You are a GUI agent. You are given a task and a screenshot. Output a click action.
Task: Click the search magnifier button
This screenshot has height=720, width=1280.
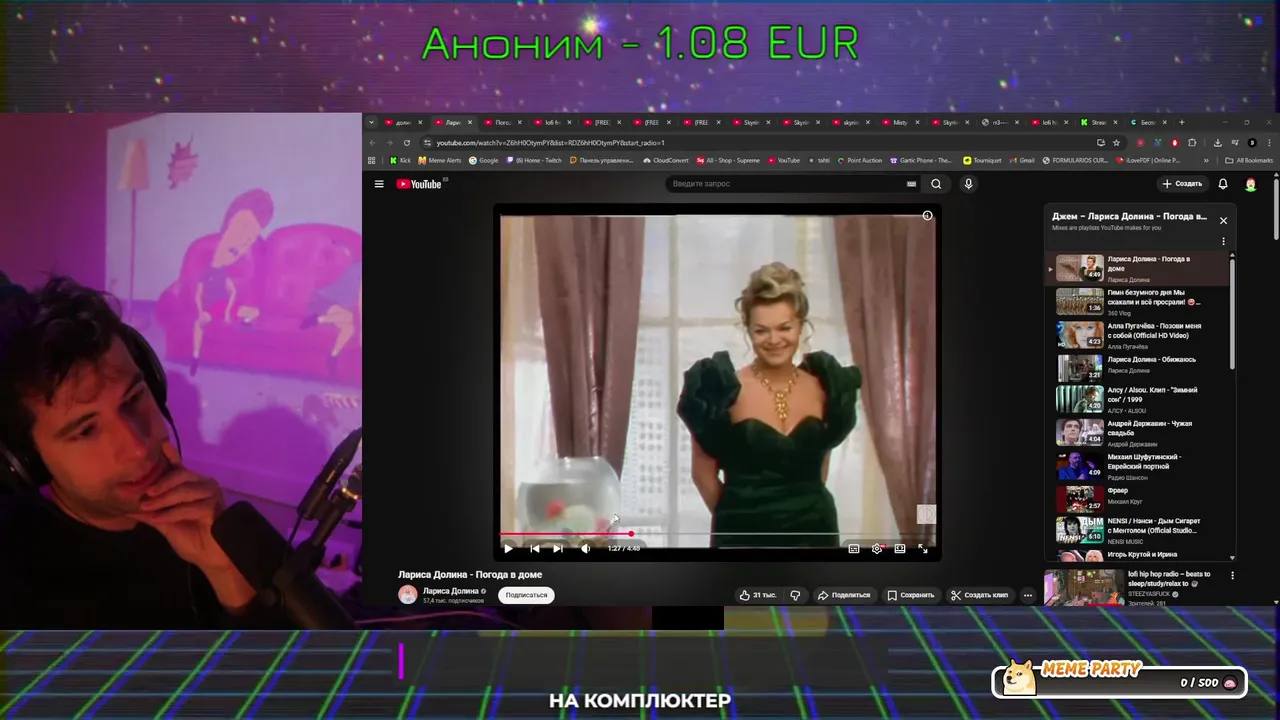(x=936, y=184)
